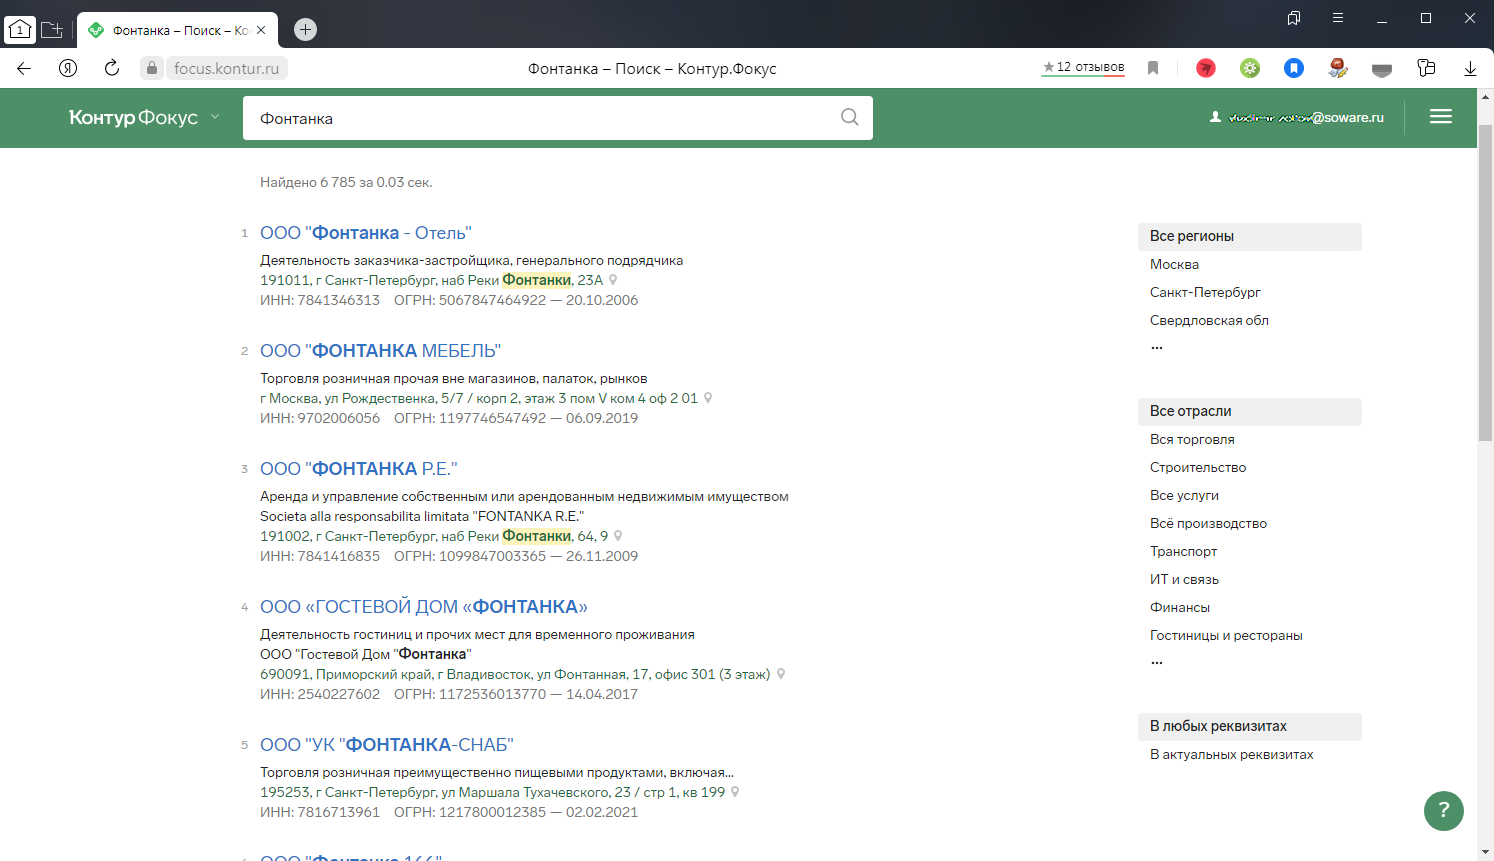Screen dimensions: 1494x861
Task: Open browser main menu three lines icon
Action: [1338, 18]
